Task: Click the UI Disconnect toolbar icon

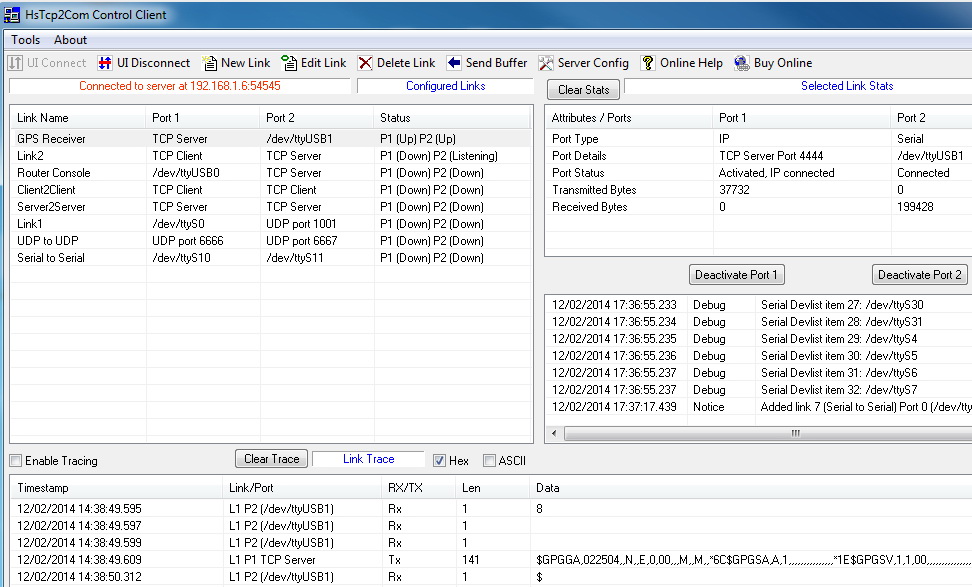Action: point(105,63)
